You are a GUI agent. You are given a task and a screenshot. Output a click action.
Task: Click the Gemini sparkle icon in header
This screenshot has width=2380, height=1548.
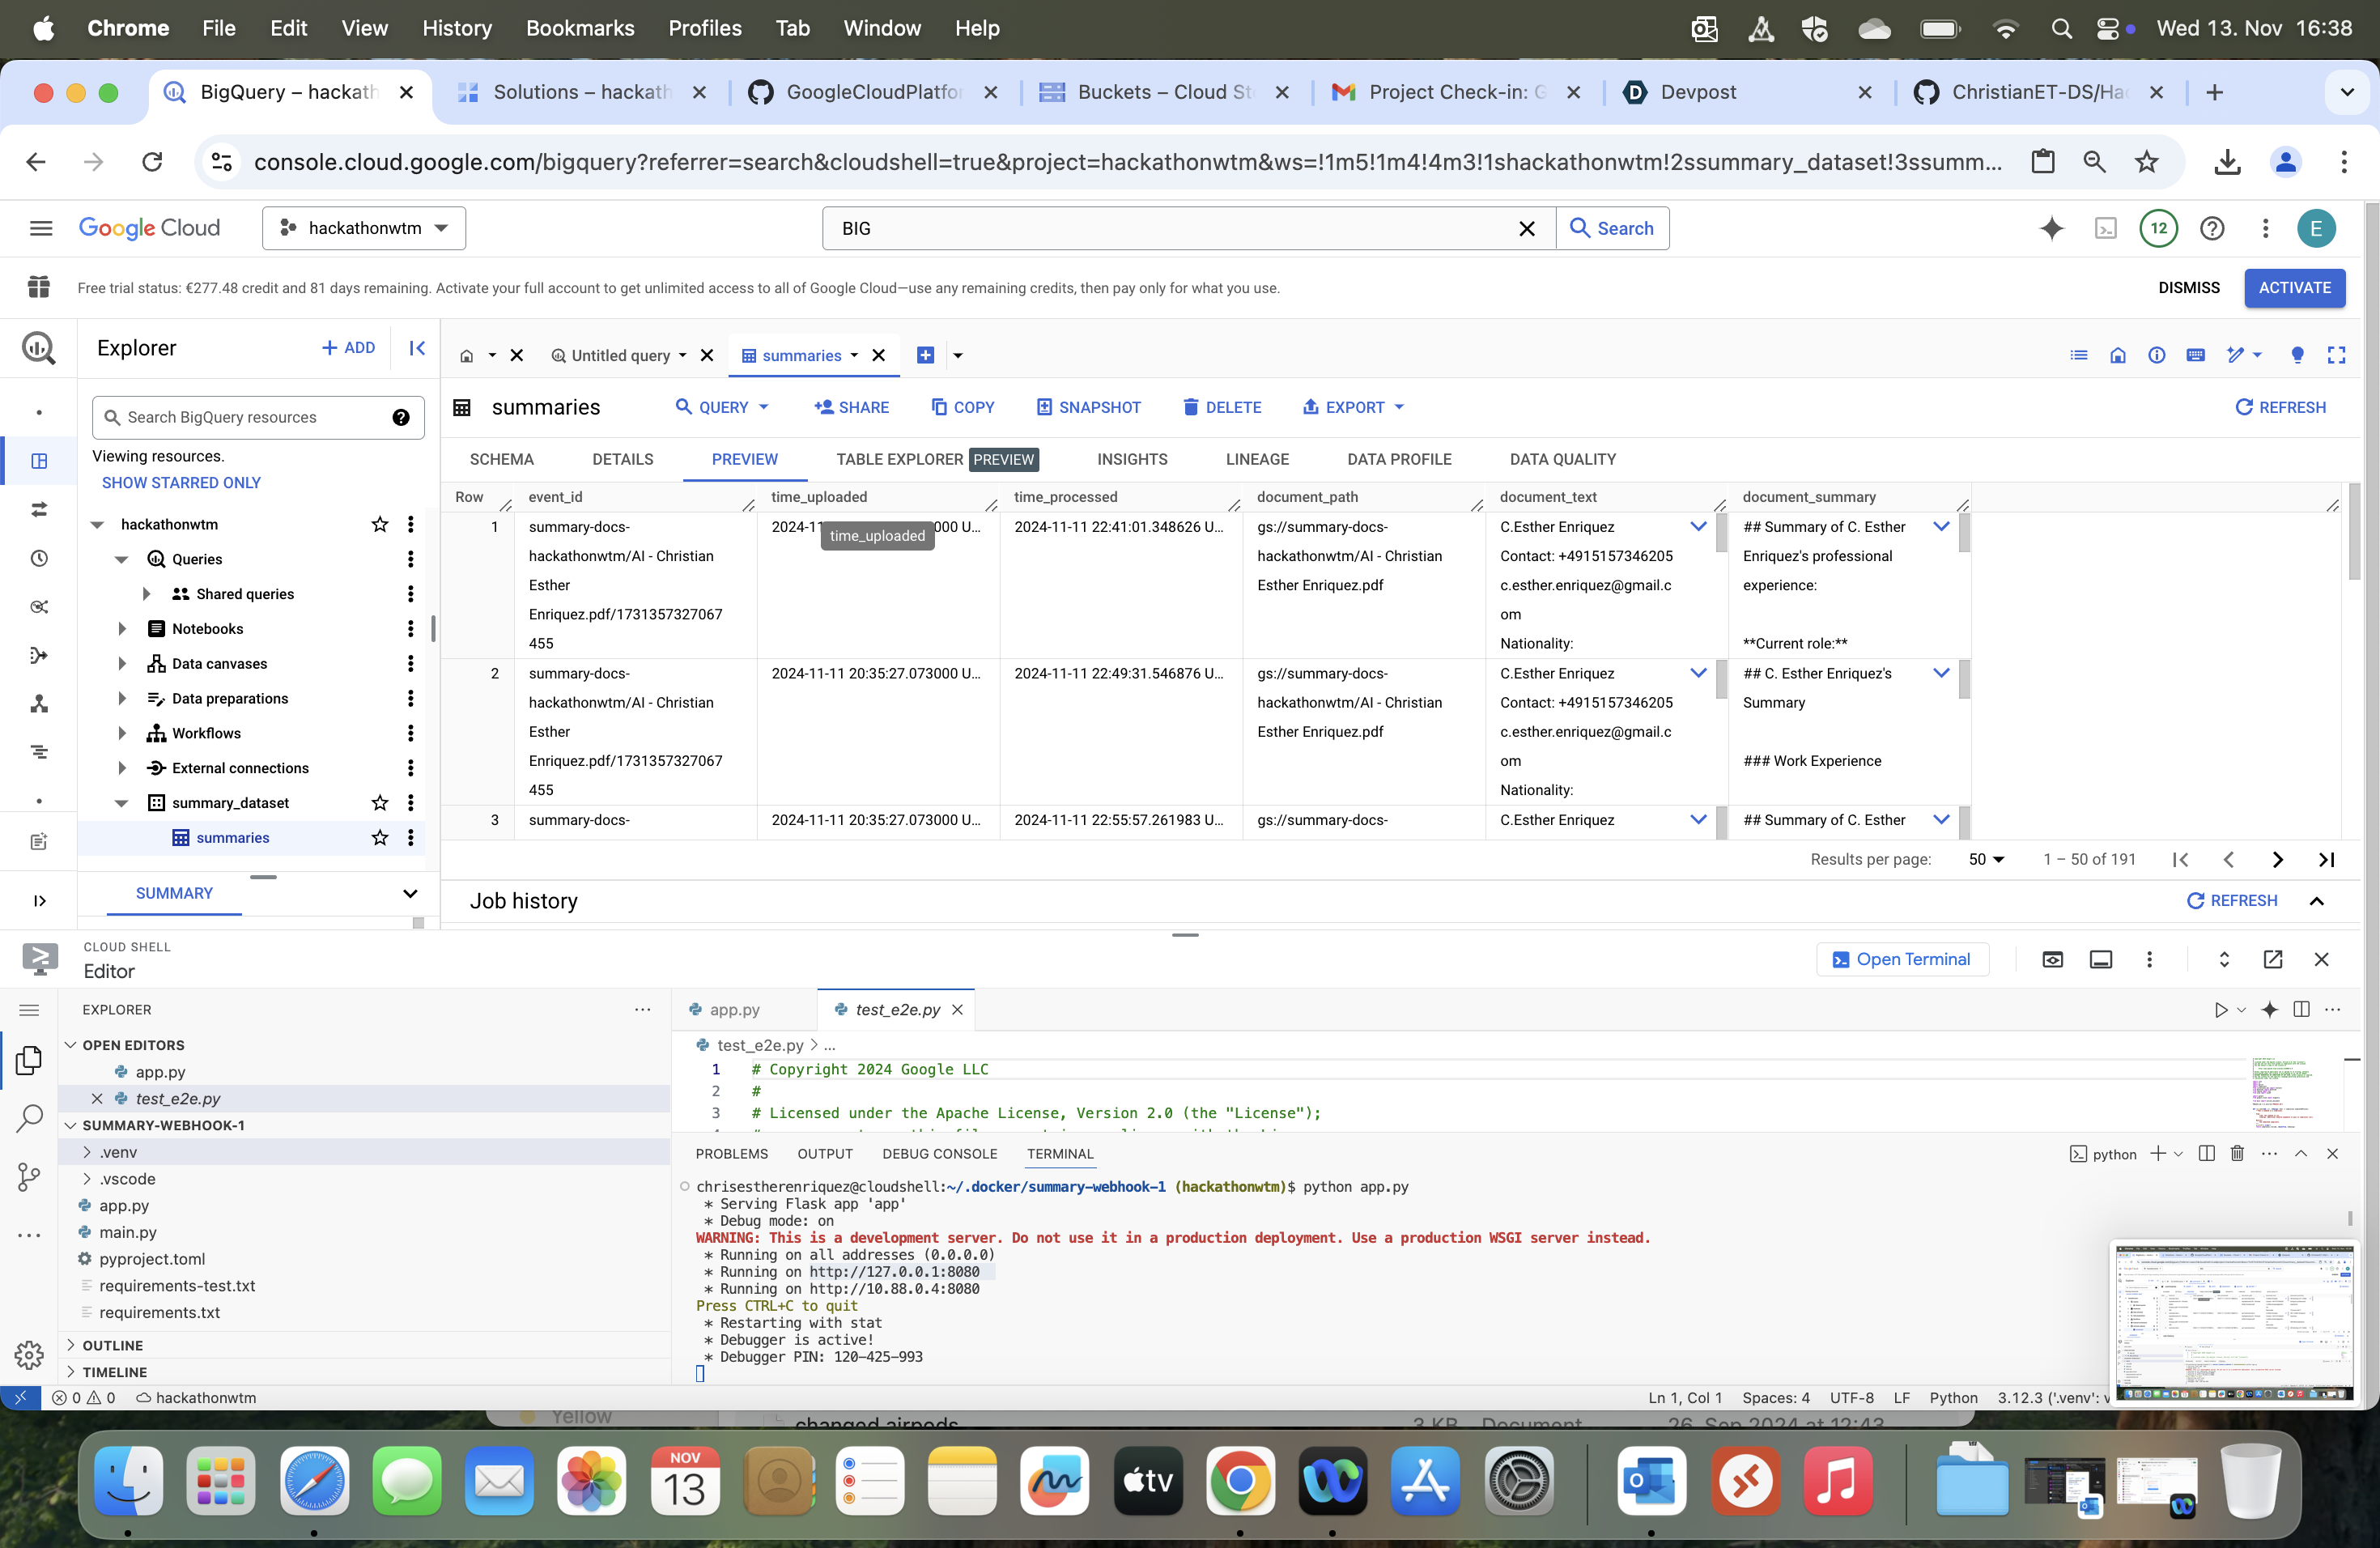tap(2051, 228)
